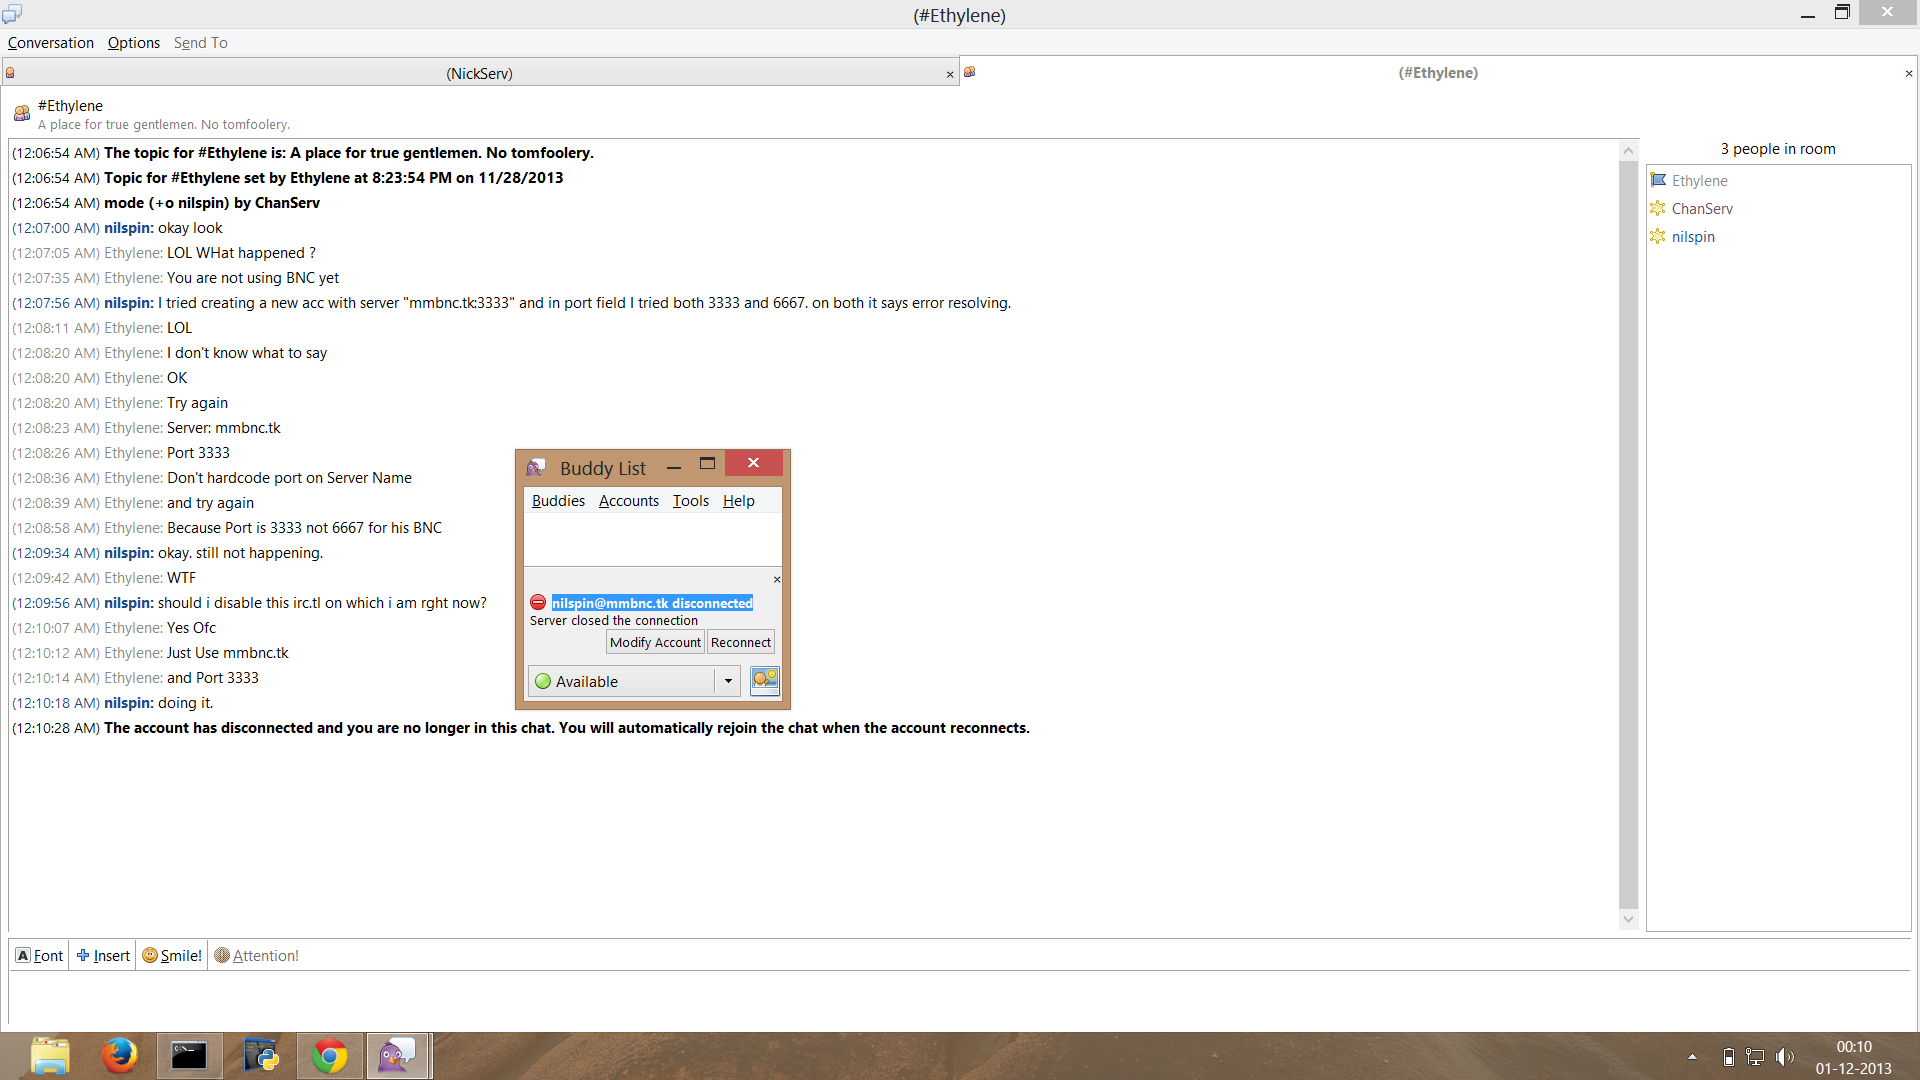
Task: Switch to the (NickServ) tab
Action: tap(480, 73)
